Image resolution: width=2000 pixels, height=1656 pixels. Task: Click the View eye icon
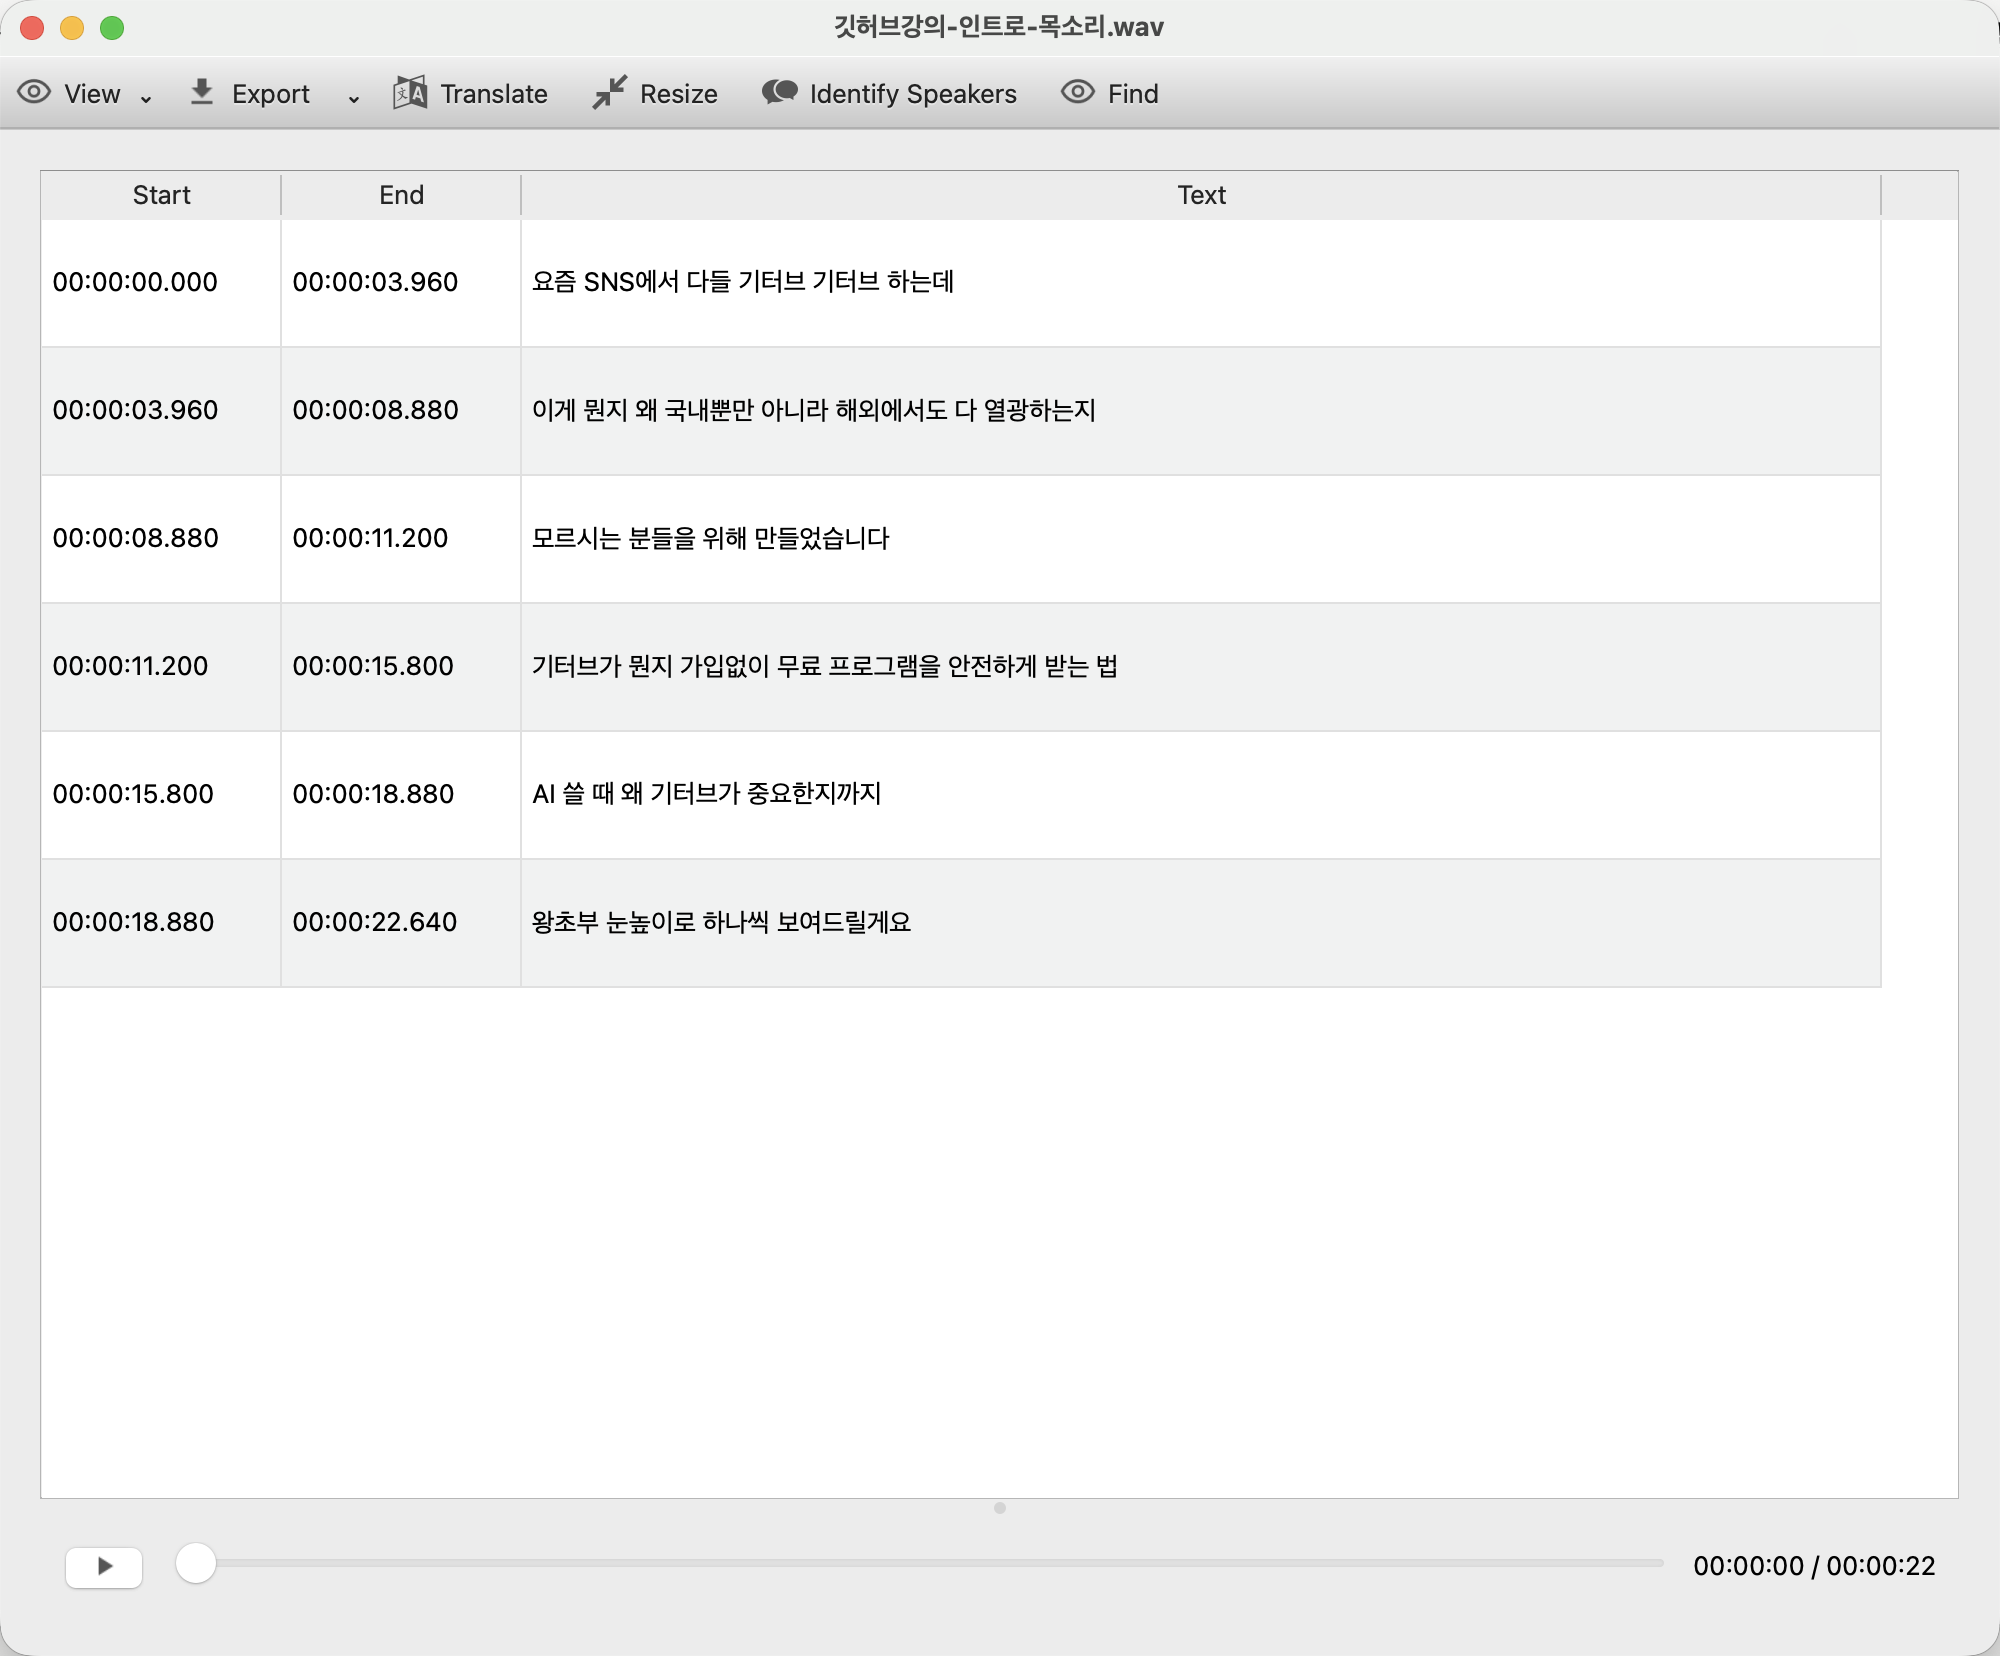(x=34, y=93)
